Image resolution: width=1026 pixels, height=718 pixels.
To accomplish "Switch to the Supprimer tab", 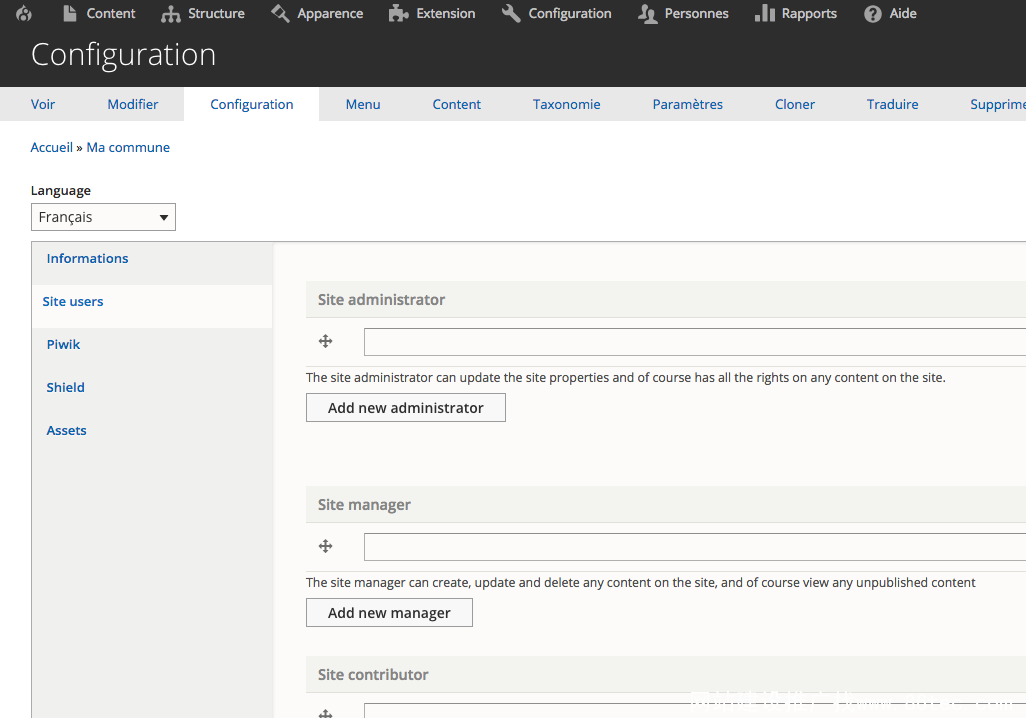I will click(x=997, y=104).
